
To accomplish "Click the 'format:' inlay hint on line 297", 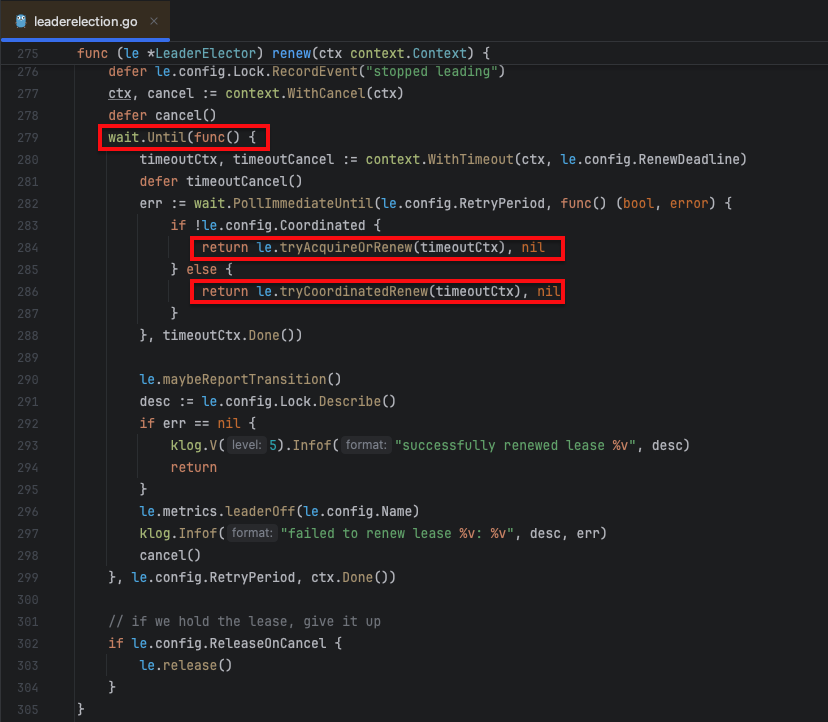I will [252, 533].
